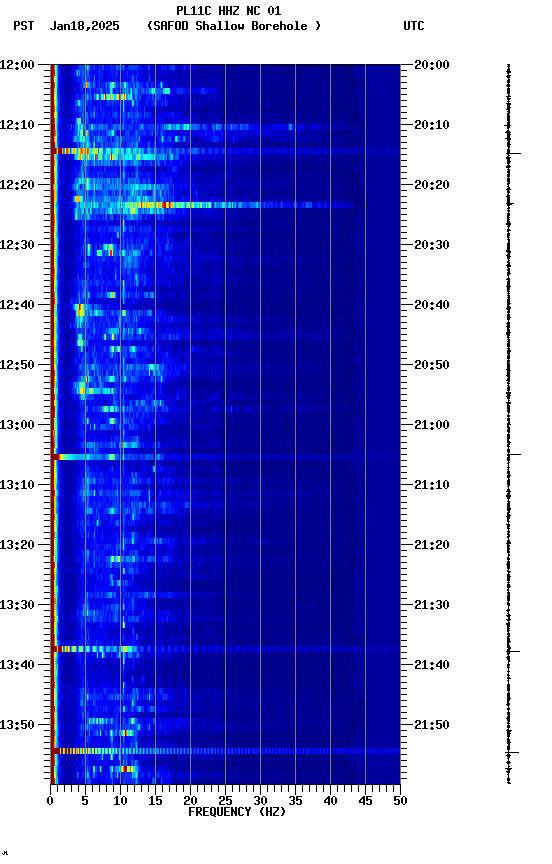Click the date label Jan18,2025

click(x=84, y=26)
